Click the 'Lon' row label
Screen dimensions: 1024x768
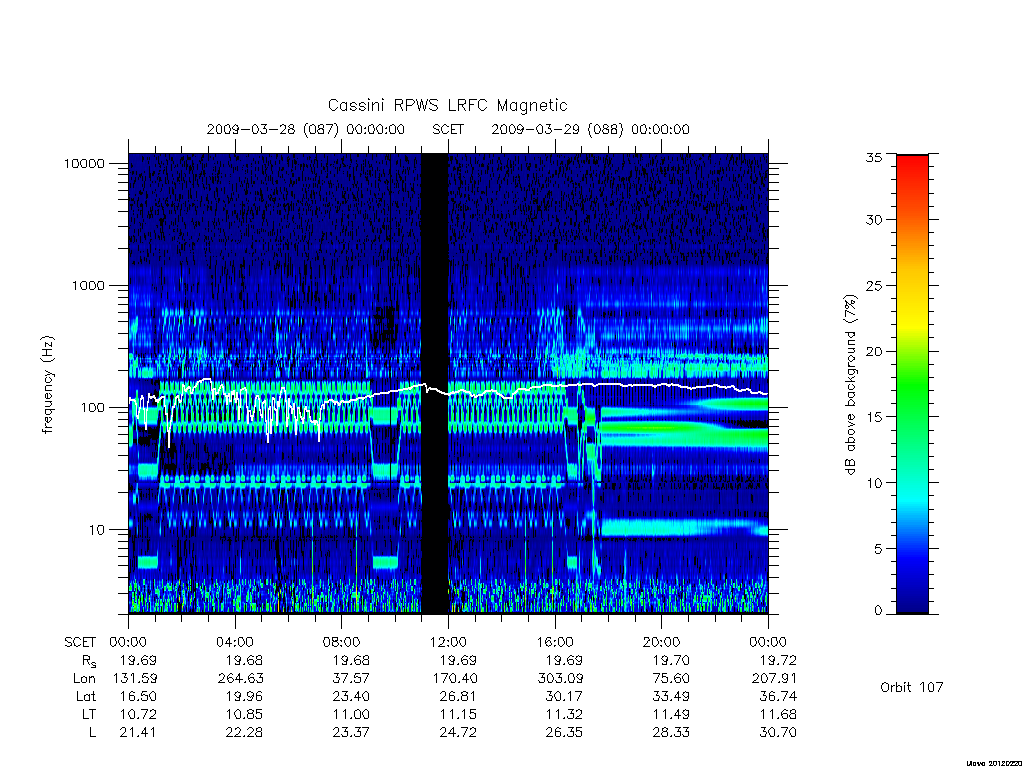point(84,679)
